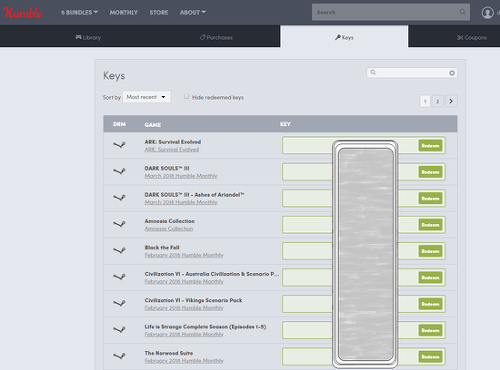This screenshot has height=370, width=500.
Task: Click Steam icon for The Norwood Suite
Action: (119, 356)
